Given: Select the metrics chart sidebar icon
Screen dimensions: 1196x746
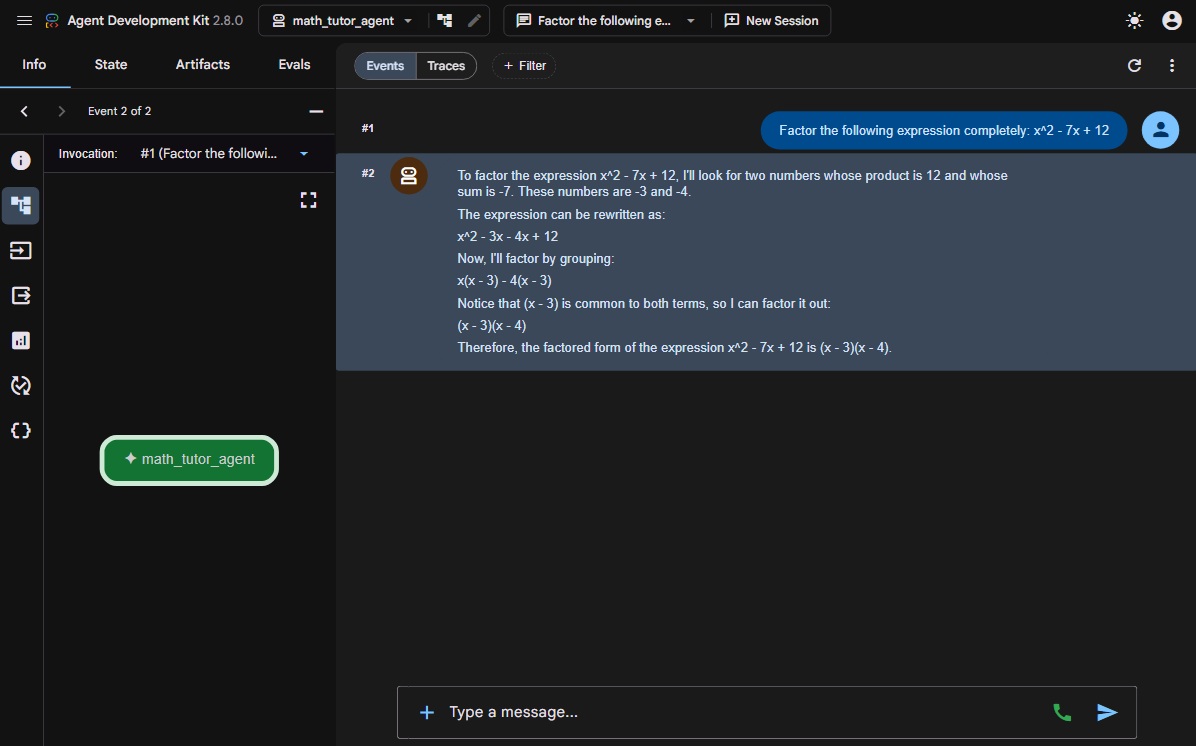Looking at the screenshot, I should [x=21, y=340].
